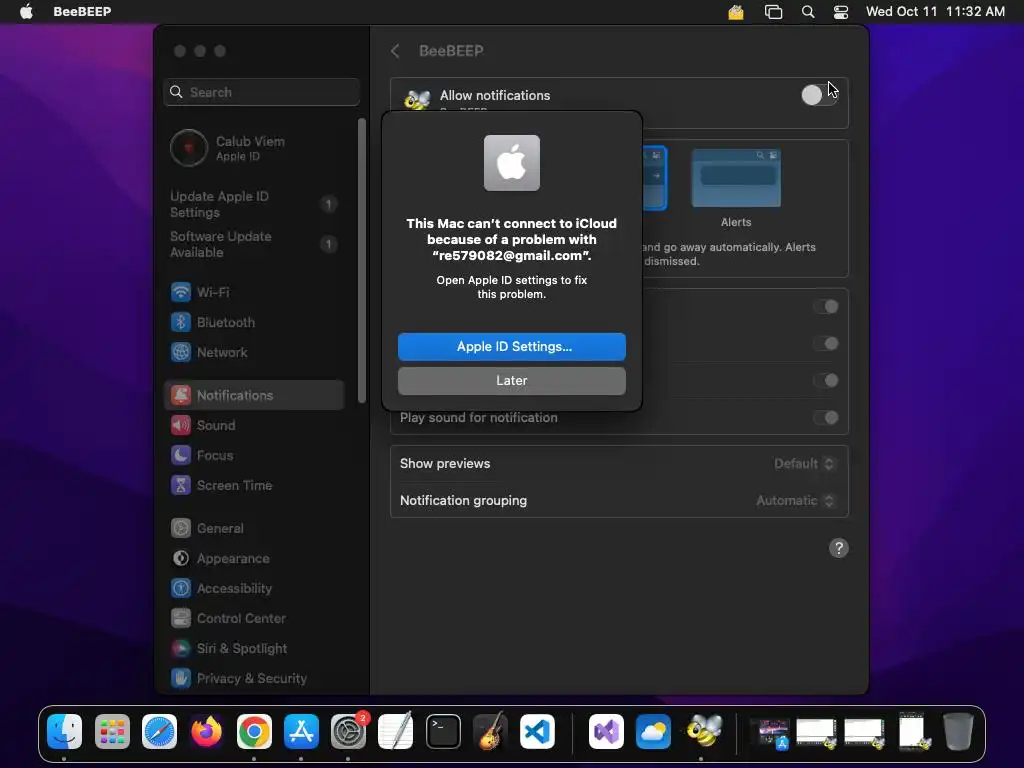
Task: Click the stacked windows icon in menu bar
Action: pyautogui.click(x=773, y=12)
